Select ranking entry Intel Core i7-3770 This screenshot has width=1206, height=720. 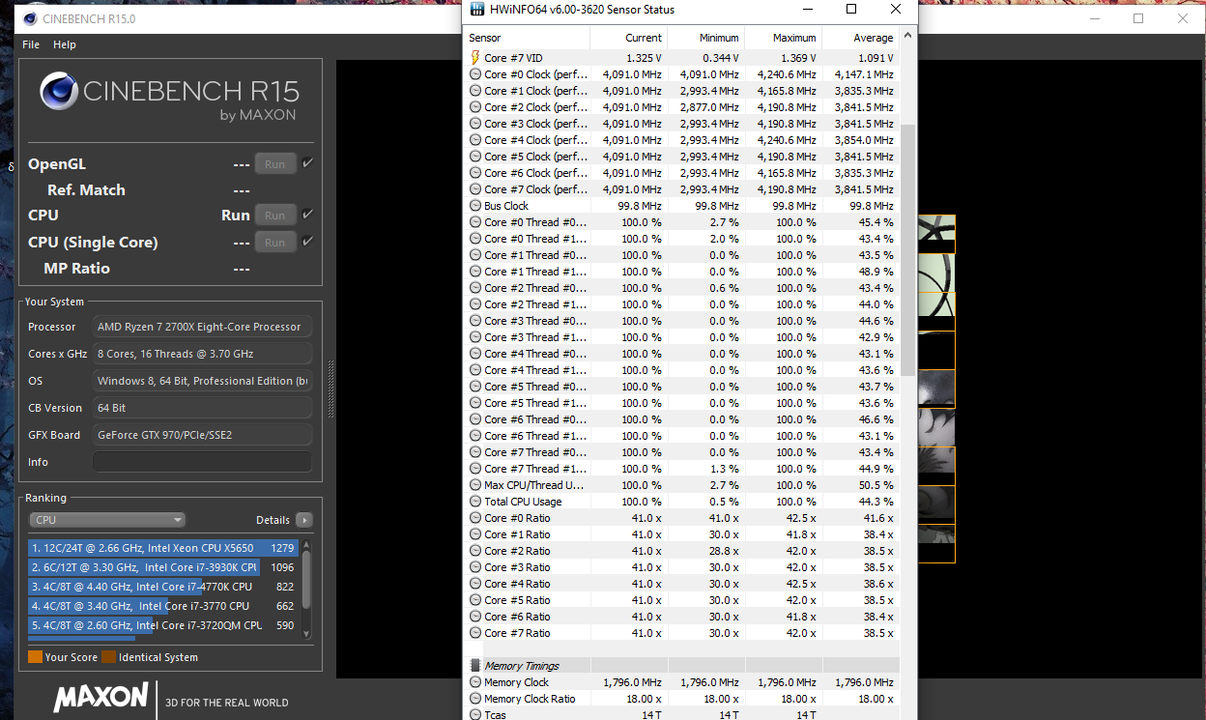coord(162,606)
